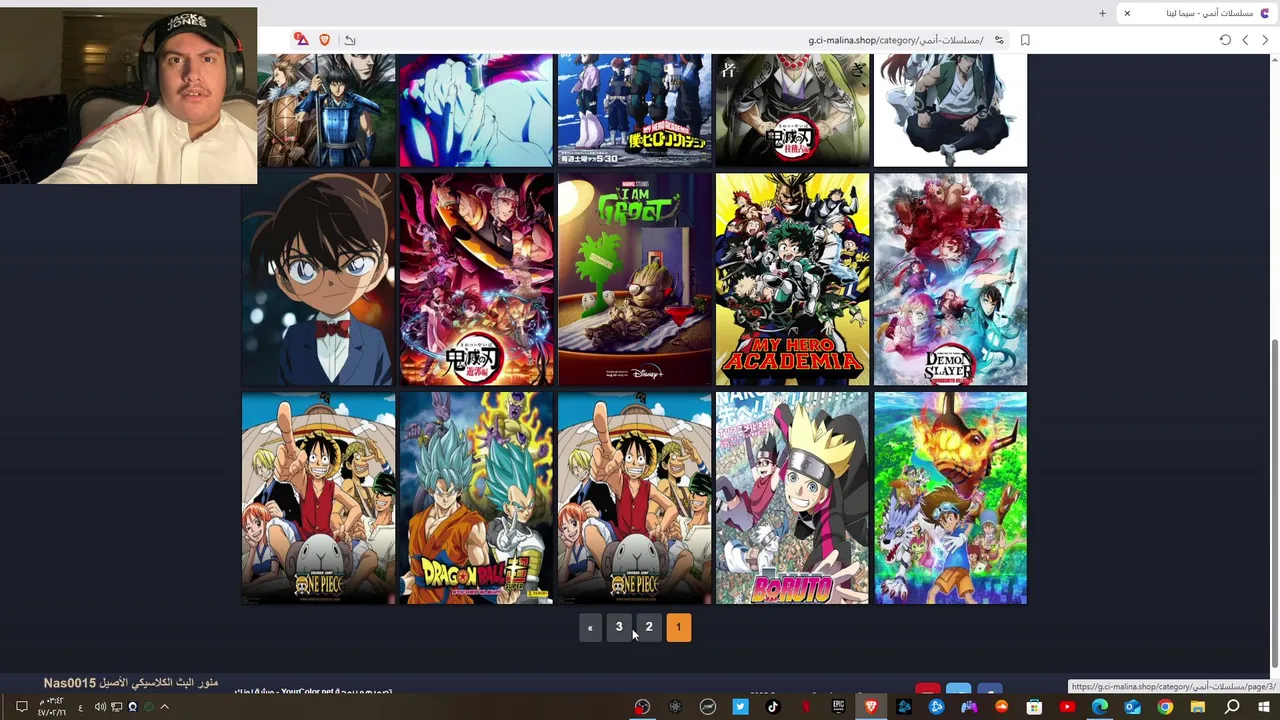
Task: Open Outlook from taskbar
Action: click(1132, 707)
